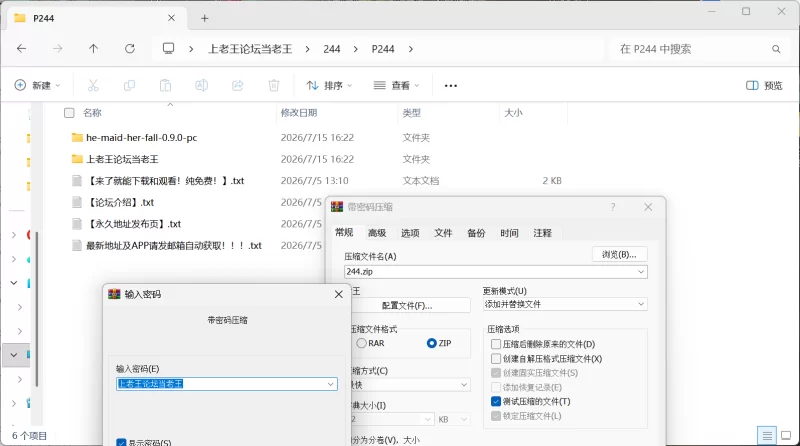This screenshot has height=446, width=800.
Task: Enable 创建自解压格式压缩文件(X) checkbox
Action: tap(495, 359)
